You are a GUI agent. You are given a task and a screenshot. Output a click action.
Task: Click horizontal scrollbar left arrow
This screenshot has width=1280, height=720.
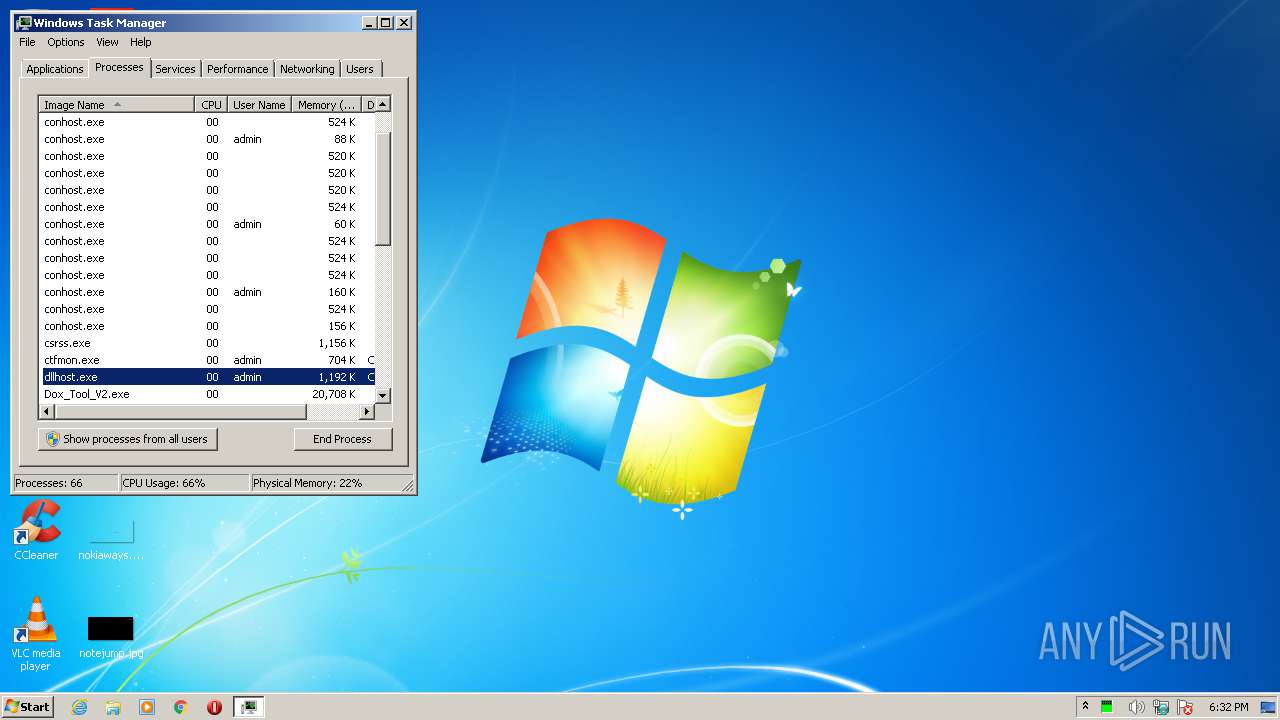(47, 412)
